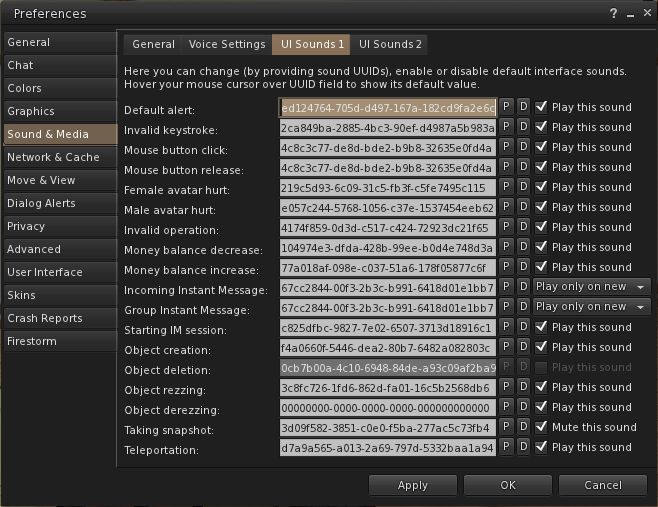Expand Group Instant Message play mode dropdown
Image resolution: width=658 pixels, height=507 pixels.
click(x=592, y=307)
